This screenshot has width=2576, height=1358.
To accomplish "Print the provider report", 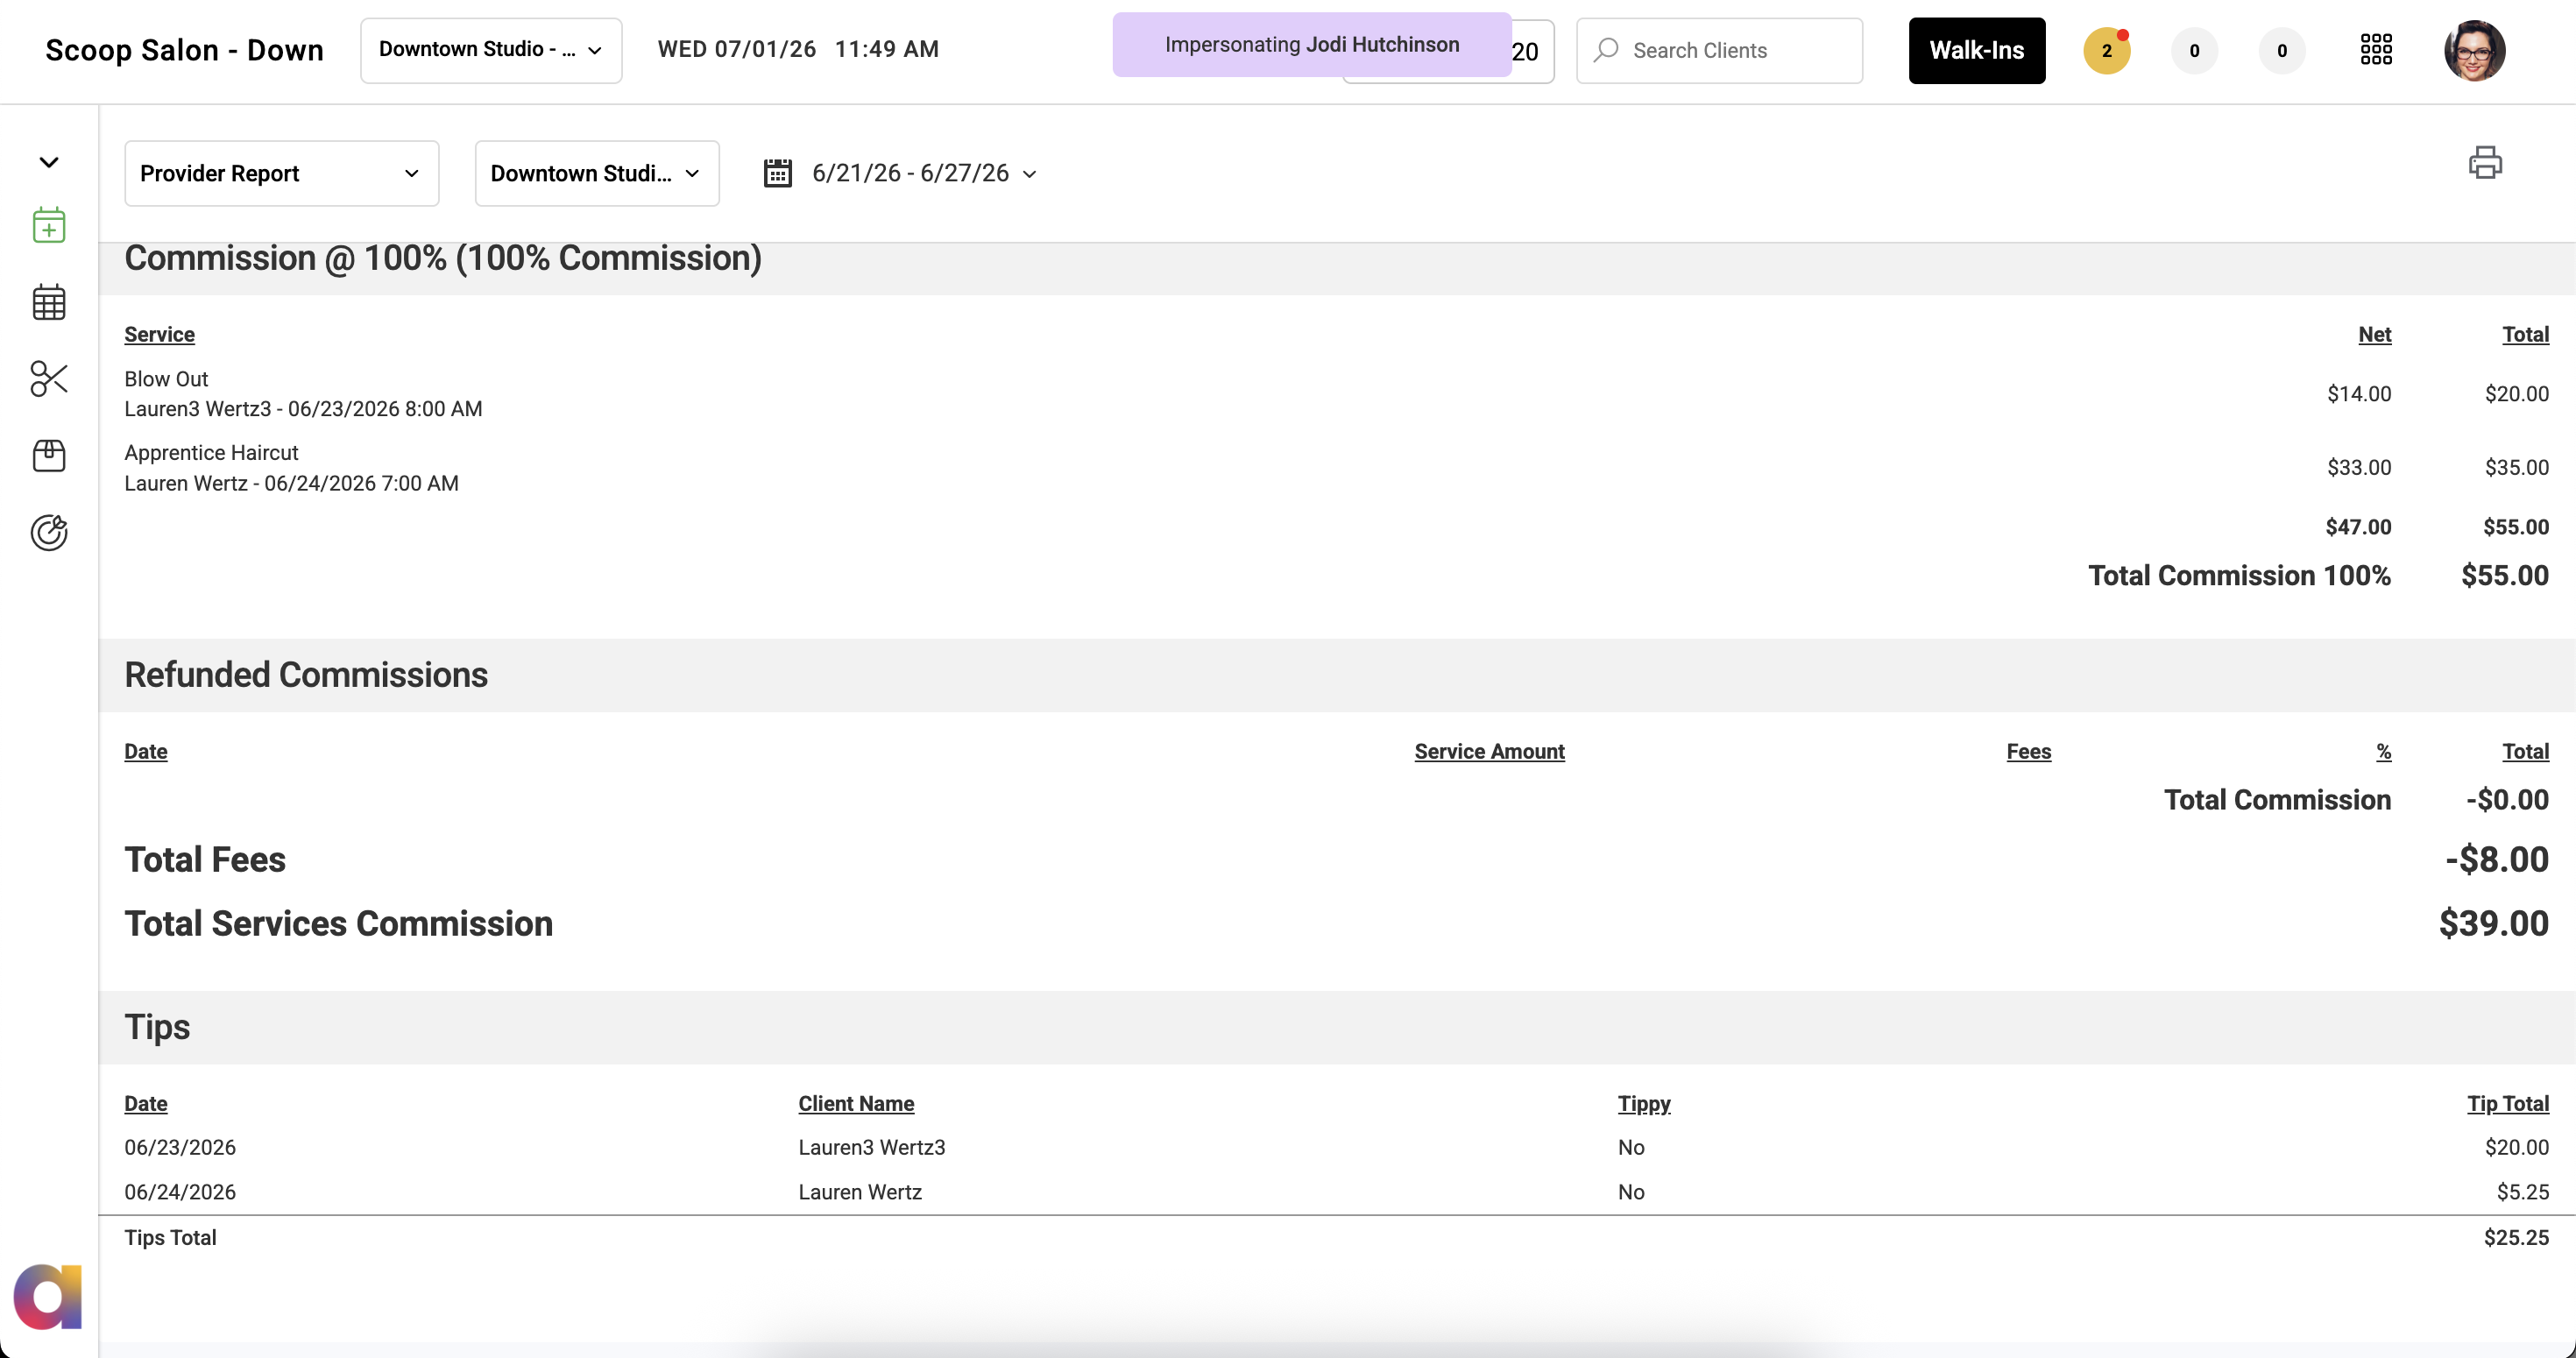I will pyautogui.click(x=2485, y=162).
